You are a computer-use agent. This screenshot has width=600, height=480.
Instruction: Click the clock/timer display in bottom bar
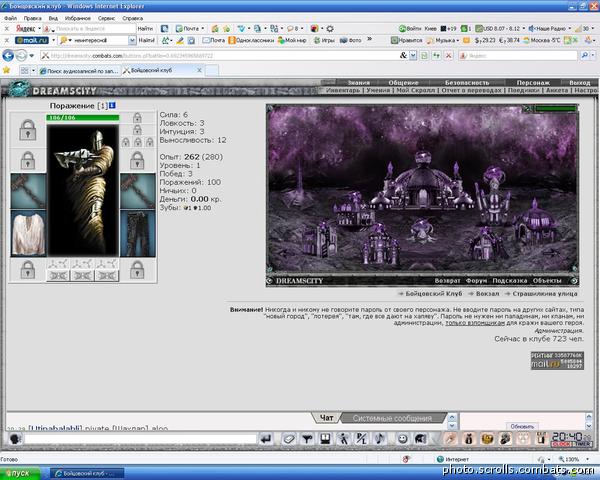click(572, 439)
